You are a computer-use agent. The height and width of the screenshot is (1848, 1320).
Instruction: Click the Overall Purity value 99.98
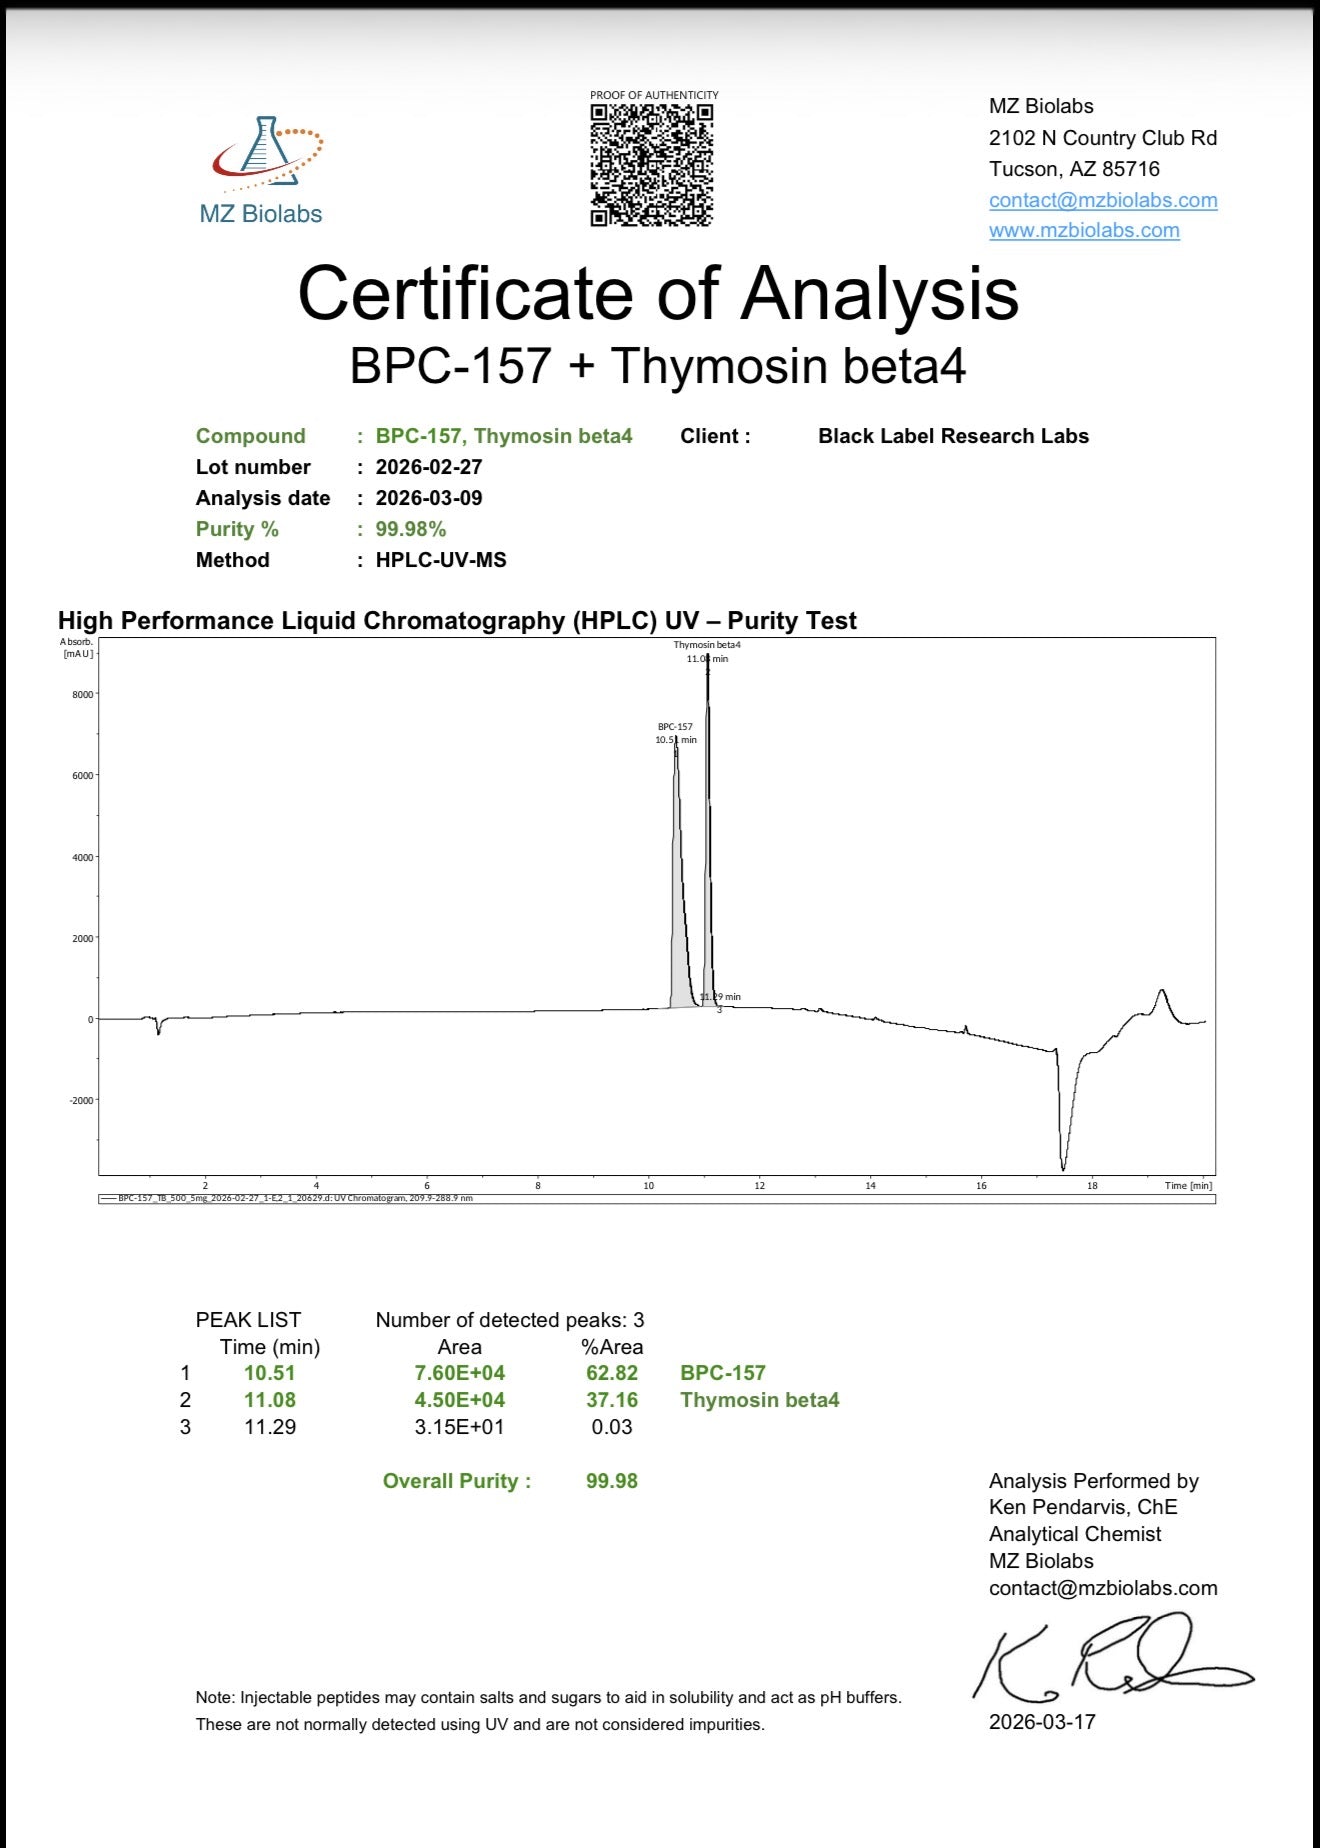coord(611,1481)
